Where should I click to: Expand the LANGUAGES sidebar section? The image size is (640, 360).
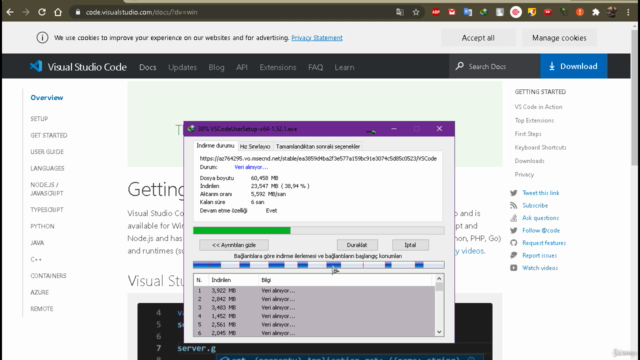(x=47, y=168)
